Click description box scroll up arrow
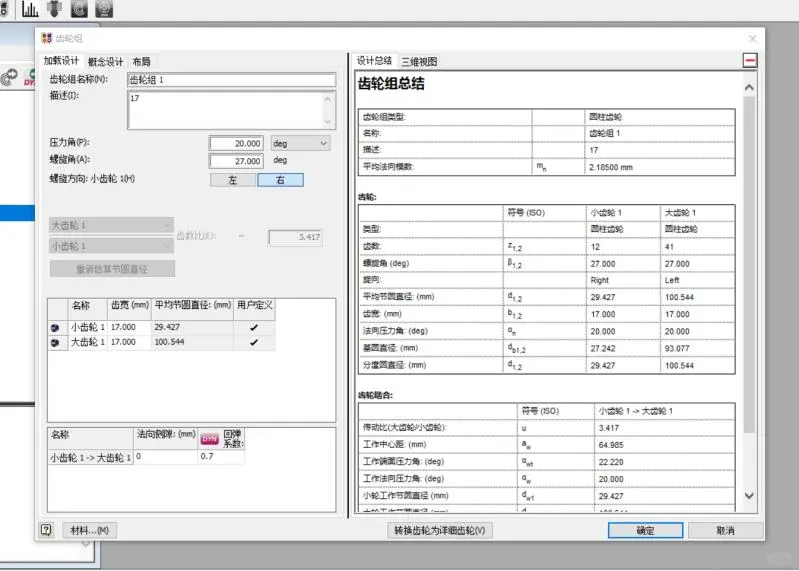The height and width of the screenshot is (571, 799). click(x=327, y=99)
